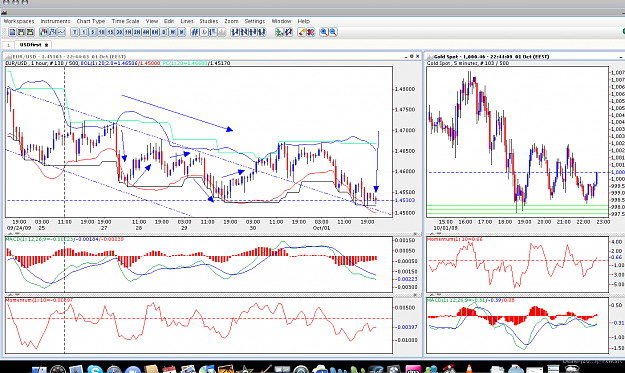Click second chart scroll bars icon
Screen dimensions: 625x373
[x=244, y=32]
